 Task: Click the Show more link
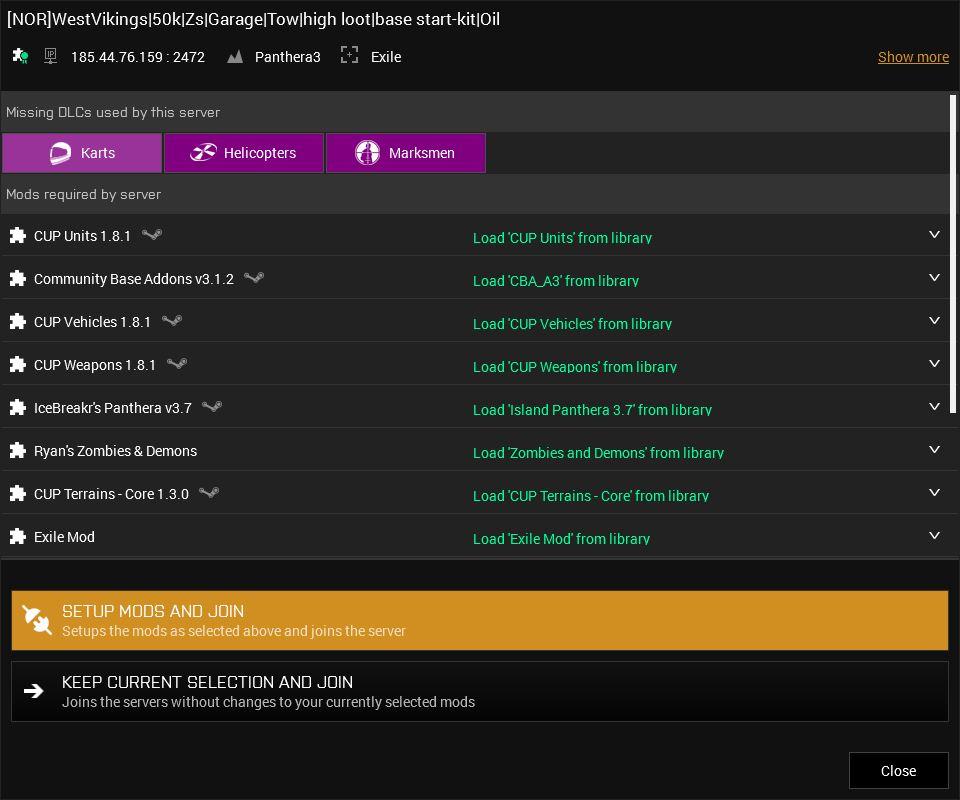(913, 57)
